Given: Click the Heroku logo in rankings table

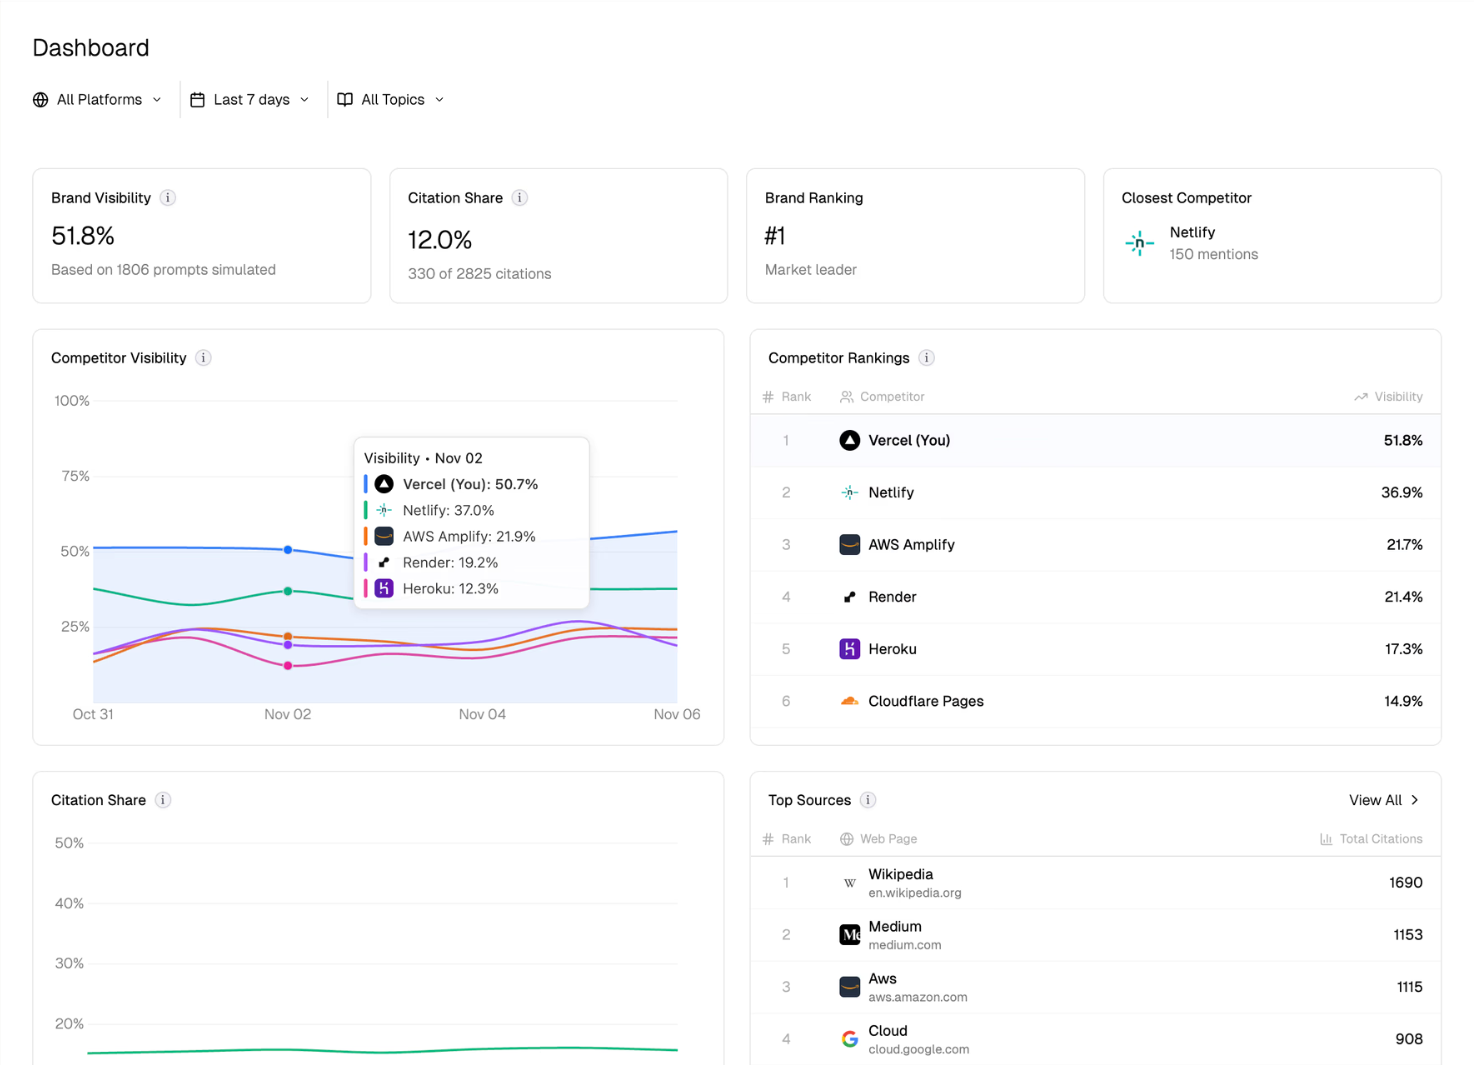Looking at the screenshot, I should coord(849,649).
